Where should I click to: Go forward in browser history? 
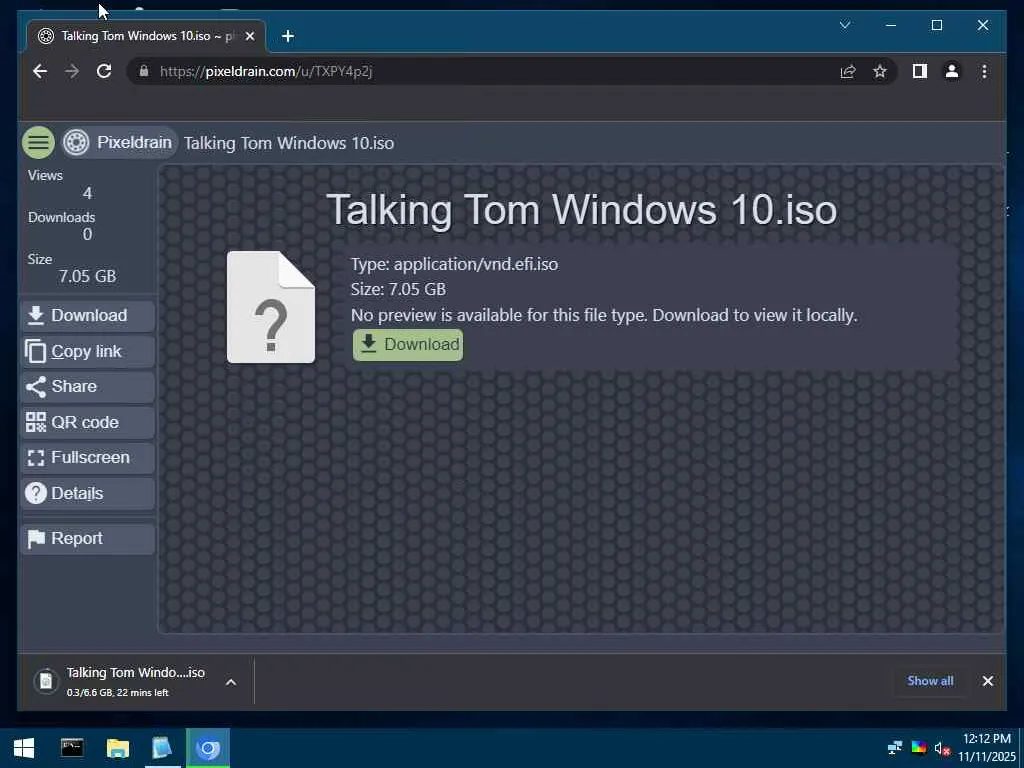point(72,71)
